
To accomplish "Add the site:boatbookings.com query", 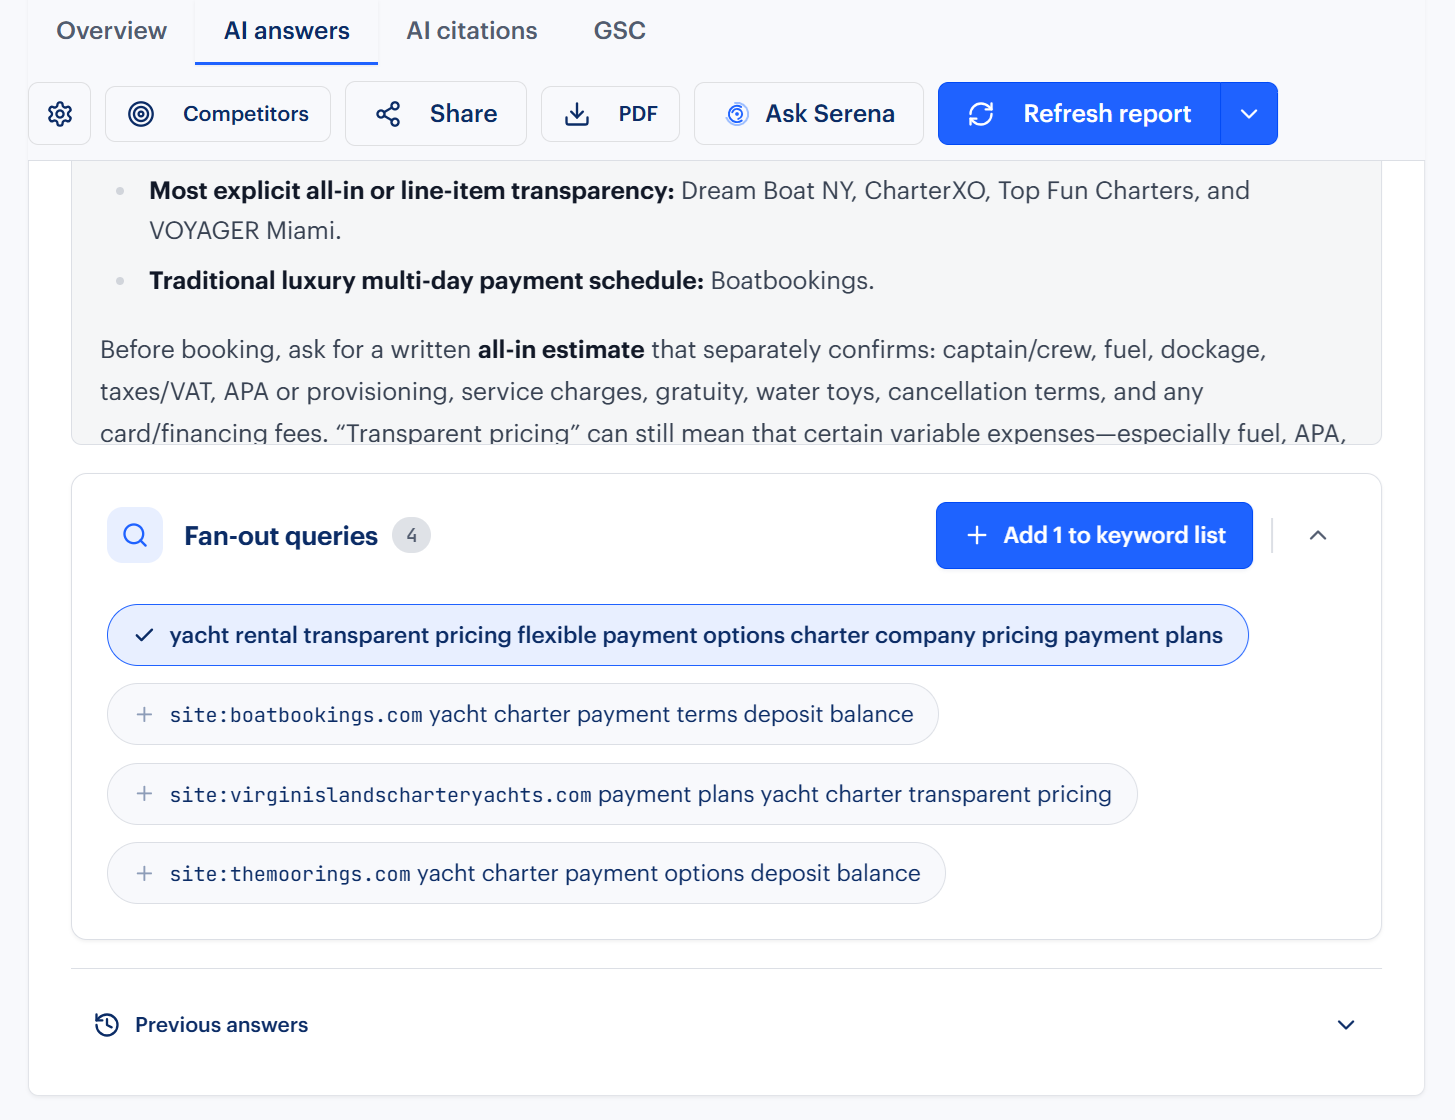I will (x=523, y=714).
